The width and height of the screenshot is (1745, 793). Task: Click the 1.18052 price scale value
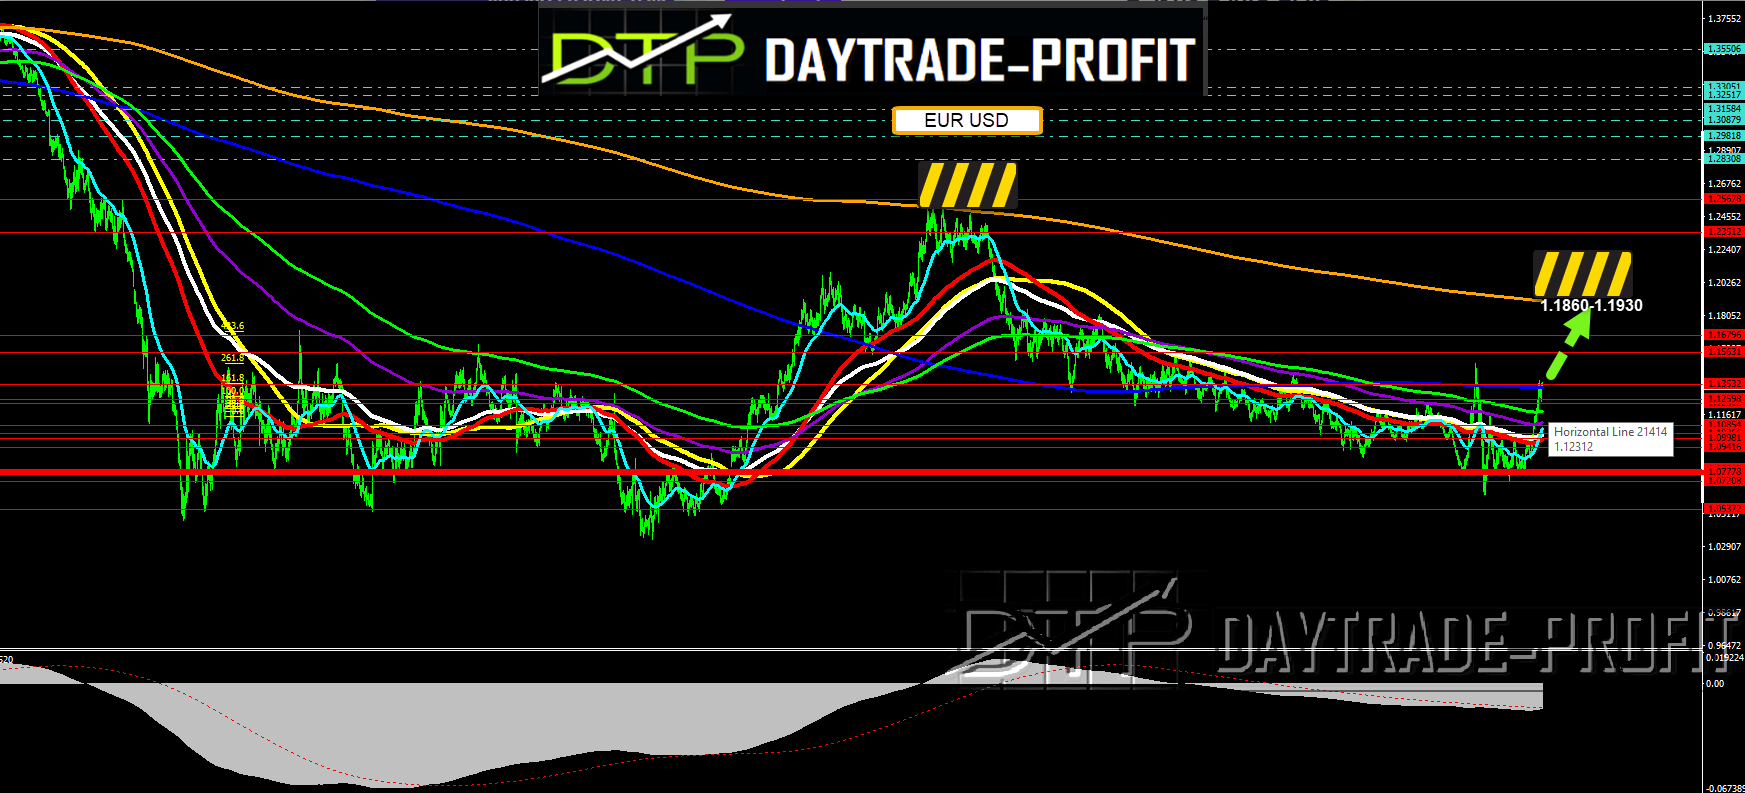[1724, 316]
